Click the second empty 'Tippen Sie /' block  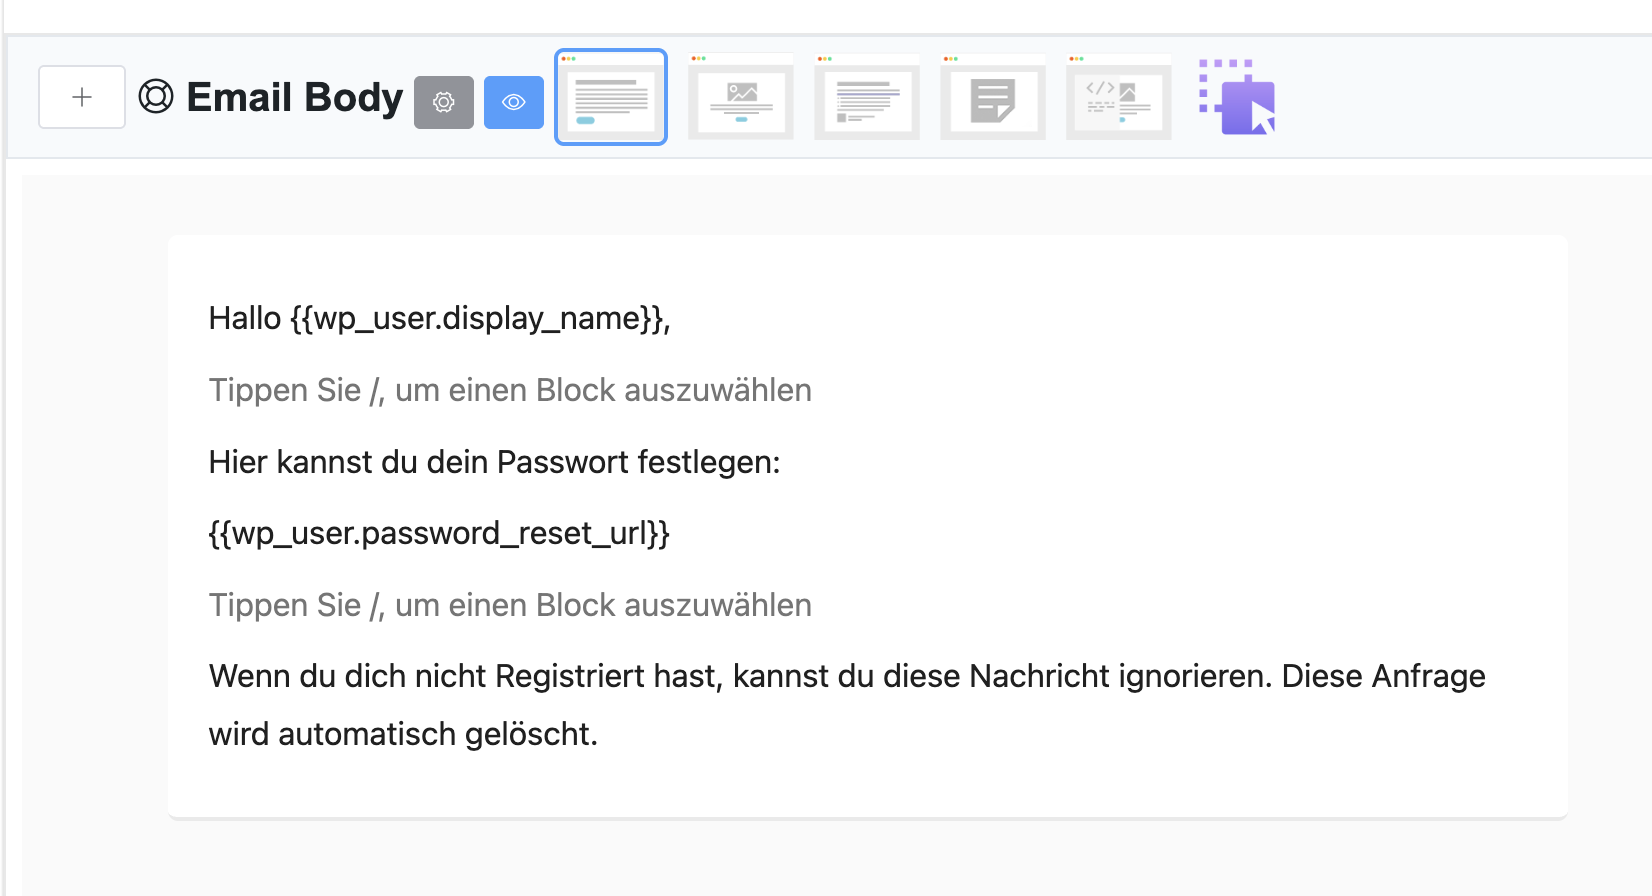(x=510, y=605)
